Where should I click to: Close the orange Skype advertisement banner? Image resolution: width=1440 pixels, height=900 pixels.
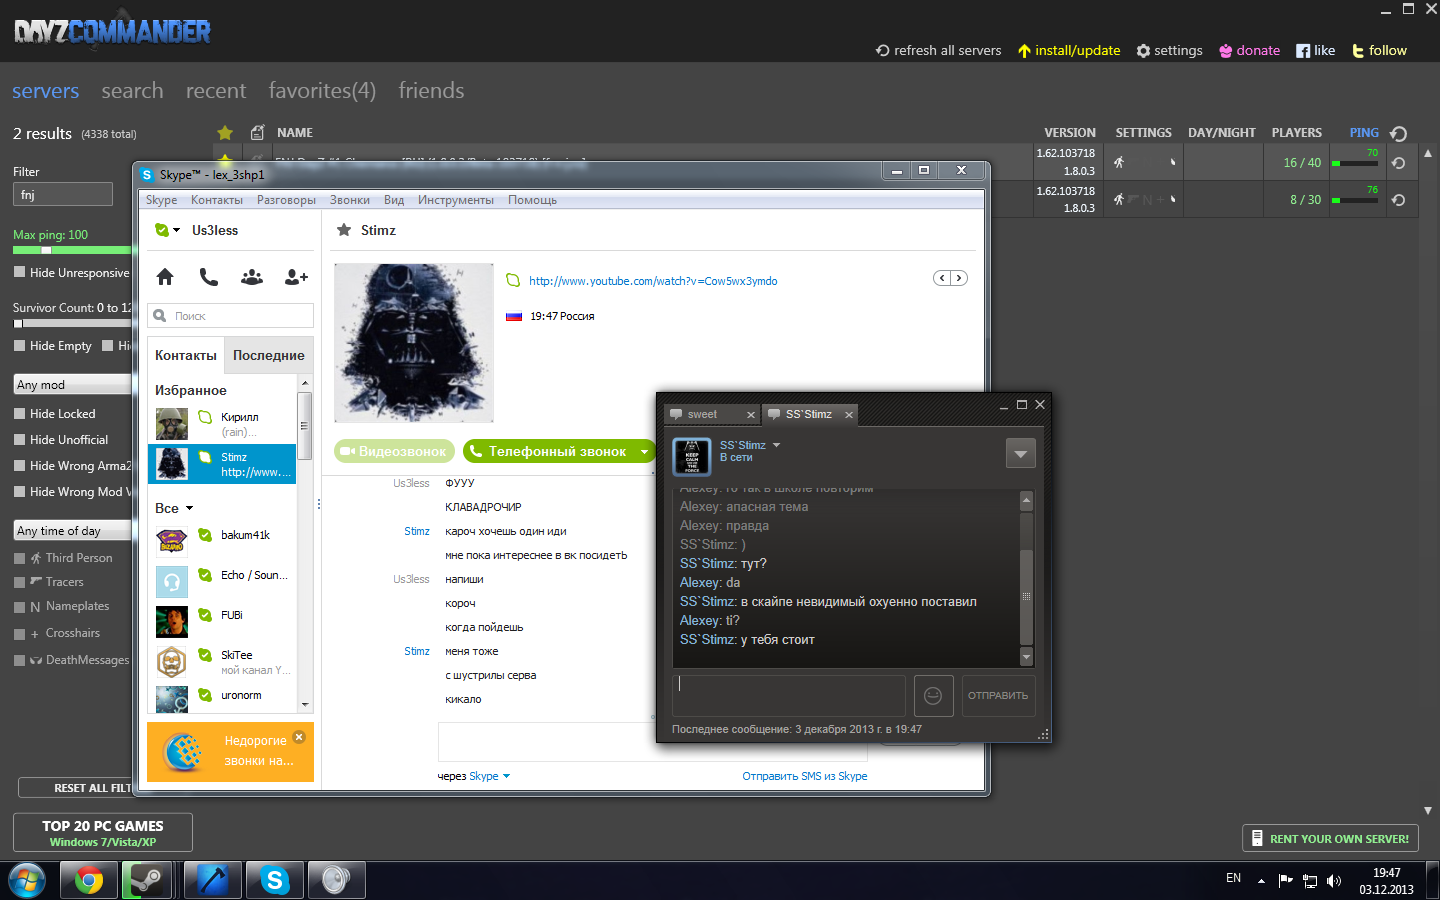(299, 737)
